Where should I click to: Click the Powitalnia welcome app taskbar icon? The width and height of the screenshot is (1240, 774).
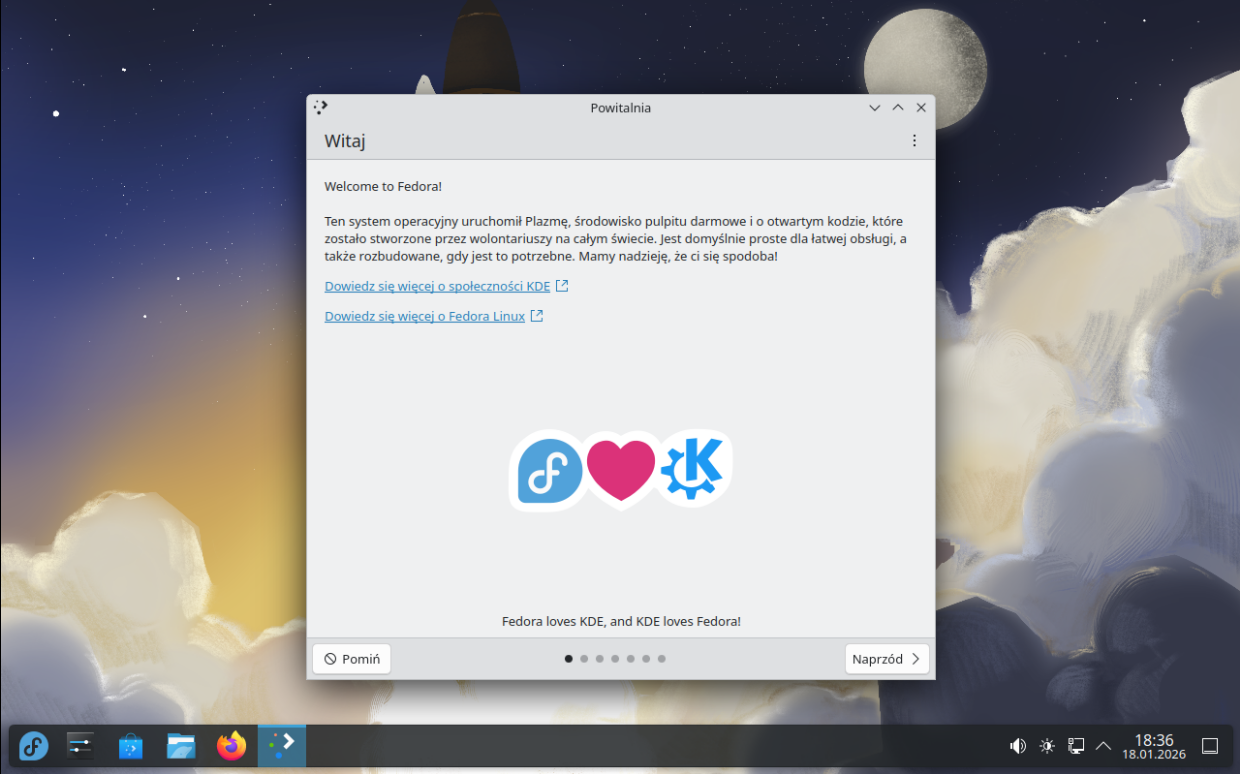[282, 746]
